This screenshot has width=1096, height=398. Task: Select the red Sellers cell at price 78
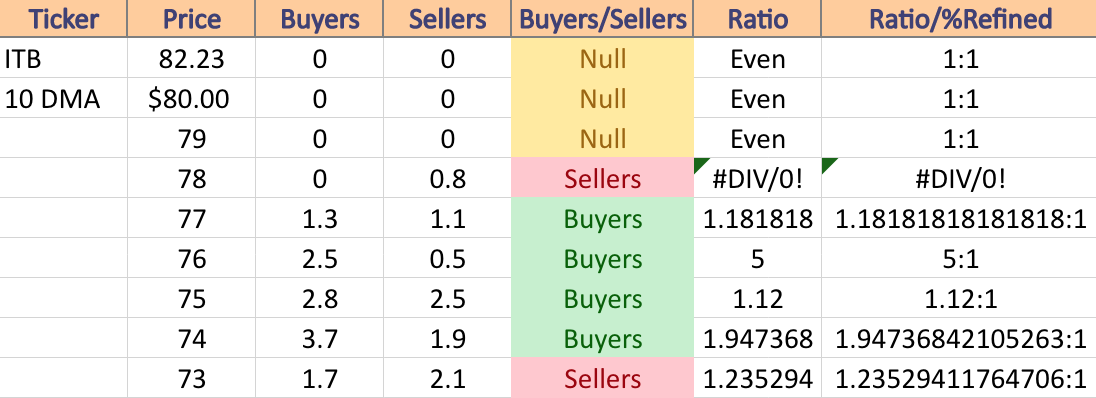coord(603,178)
